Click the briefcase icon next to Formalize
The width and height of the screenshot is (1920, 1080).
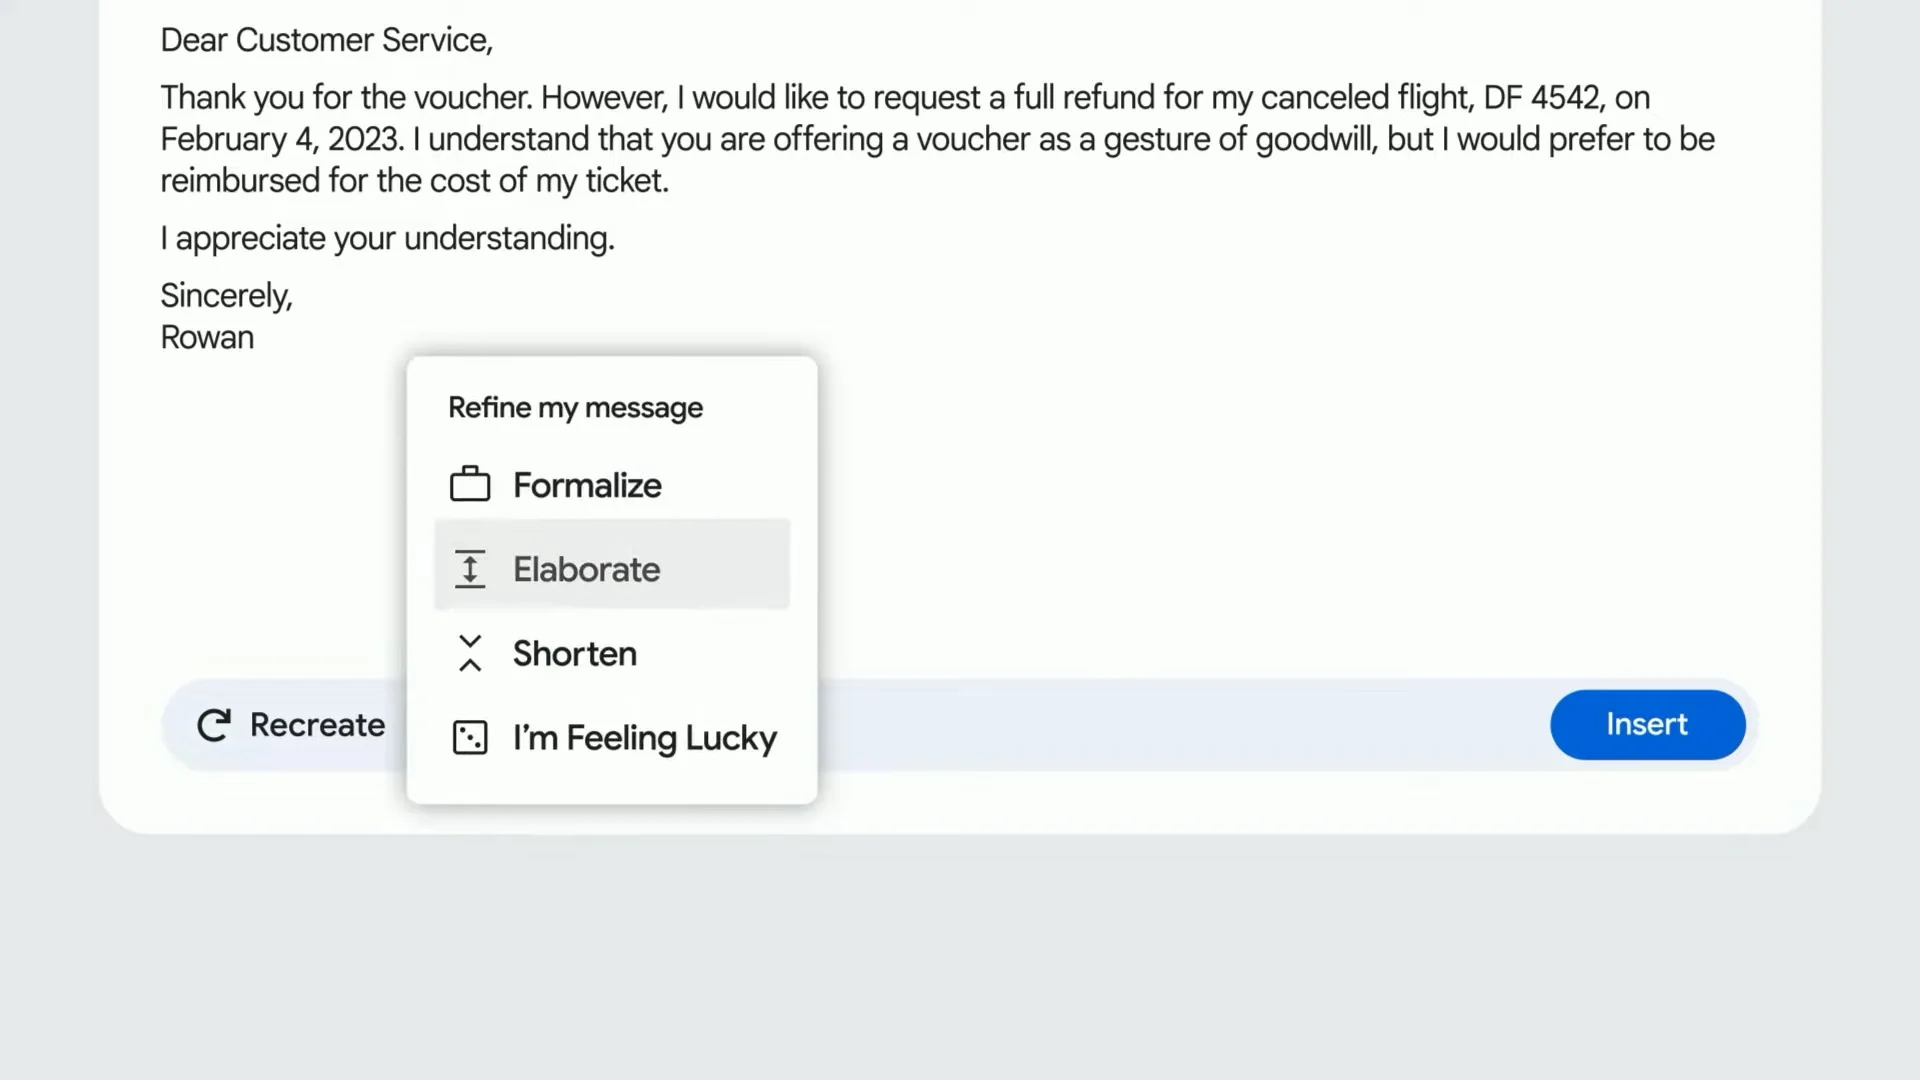tap(469, 485)
